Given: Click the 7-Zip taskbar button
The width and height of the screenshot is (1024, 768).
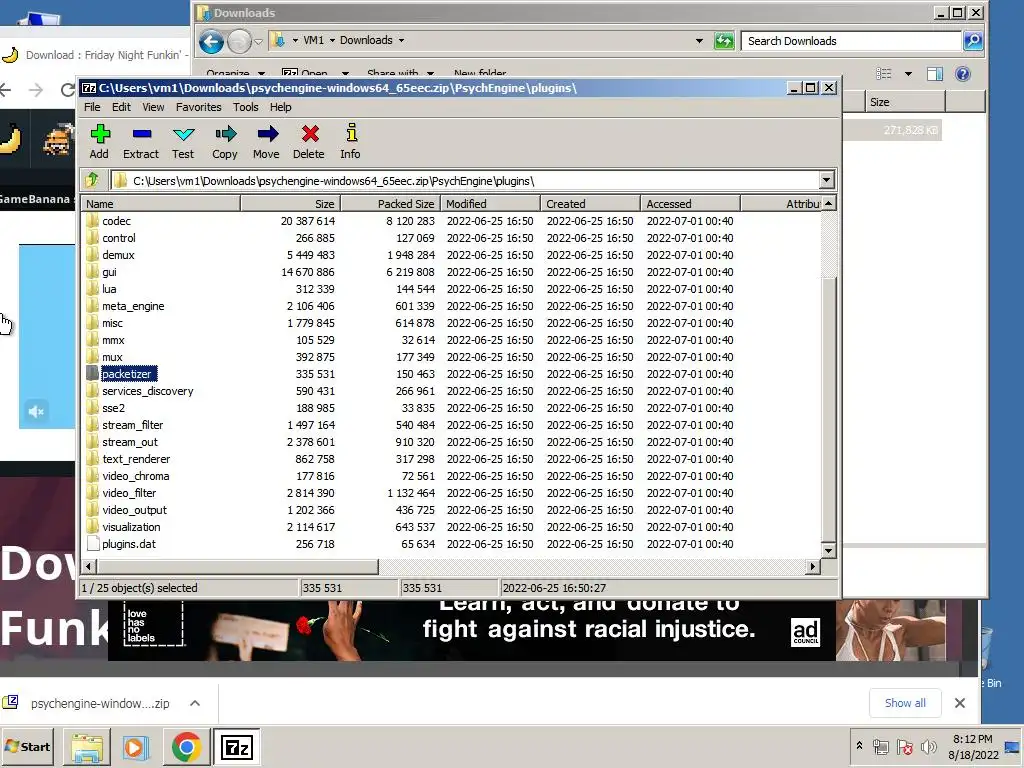Looking at the screenshot, I should coord(236,747).
